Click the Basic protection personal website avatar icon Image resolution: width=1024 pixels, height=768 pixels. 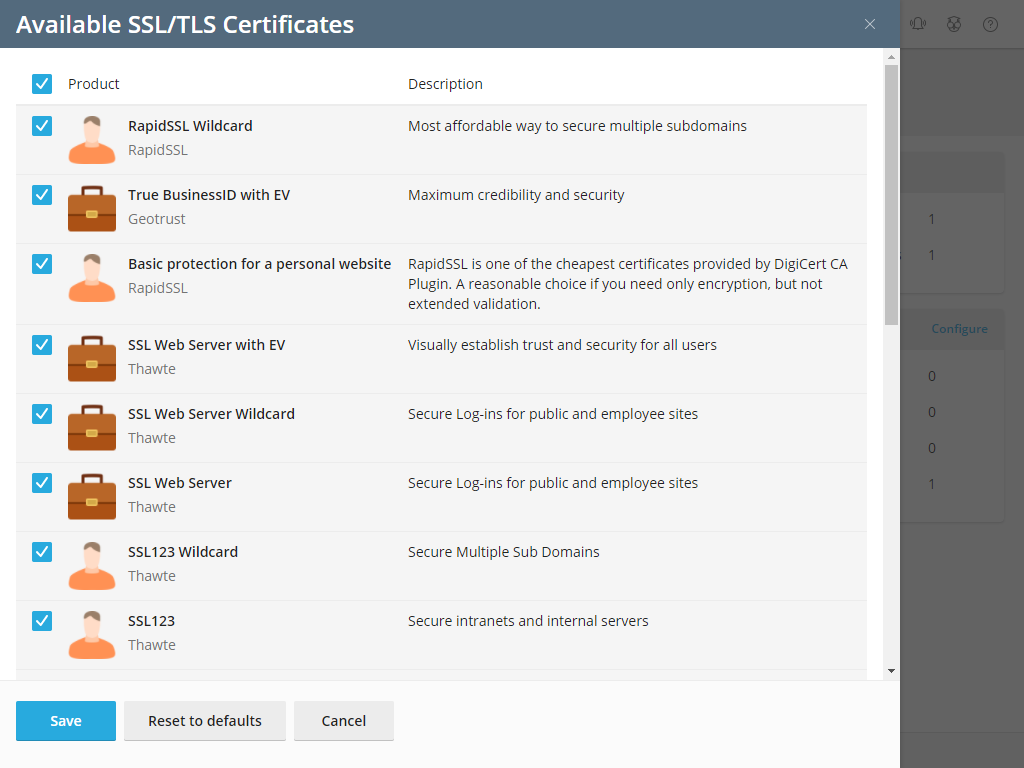tap(92, 278)
